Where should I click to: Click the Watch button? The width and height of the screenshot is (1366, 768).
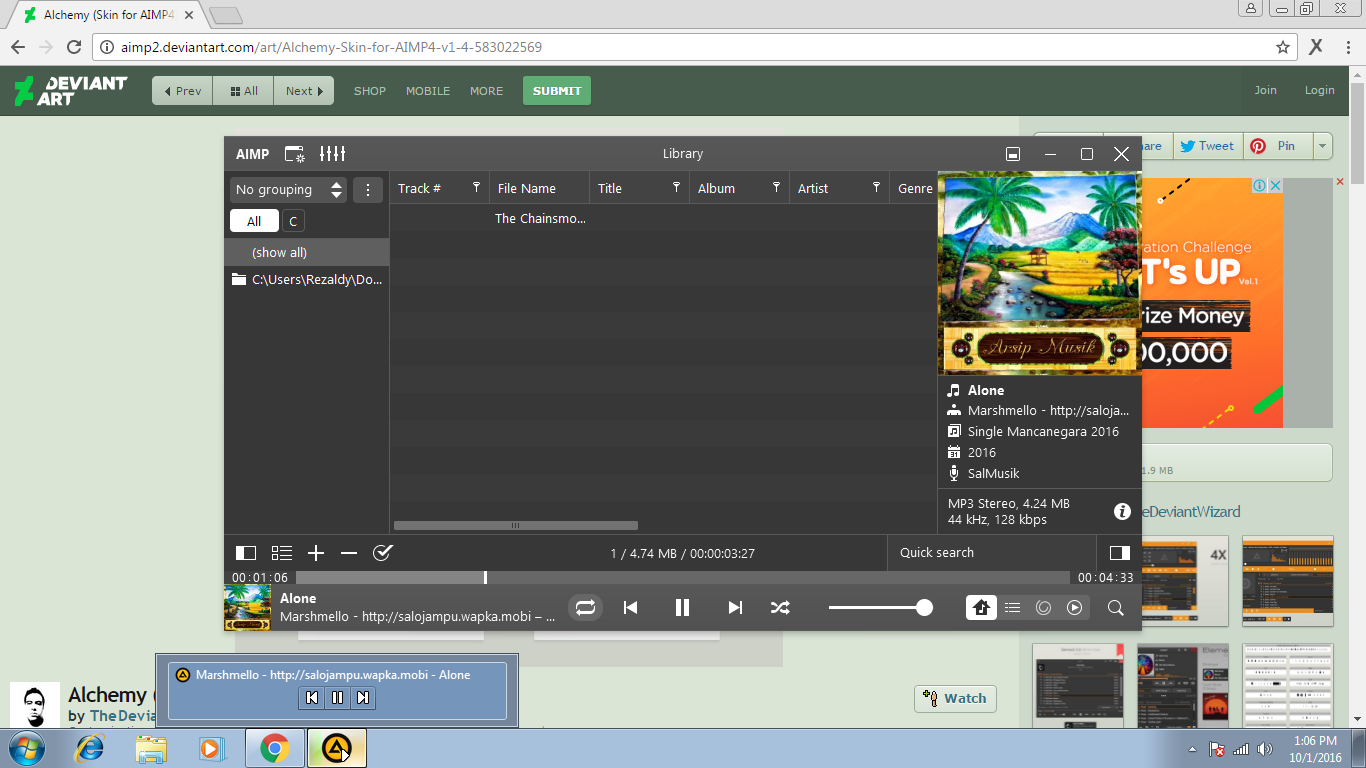point(955,699)
